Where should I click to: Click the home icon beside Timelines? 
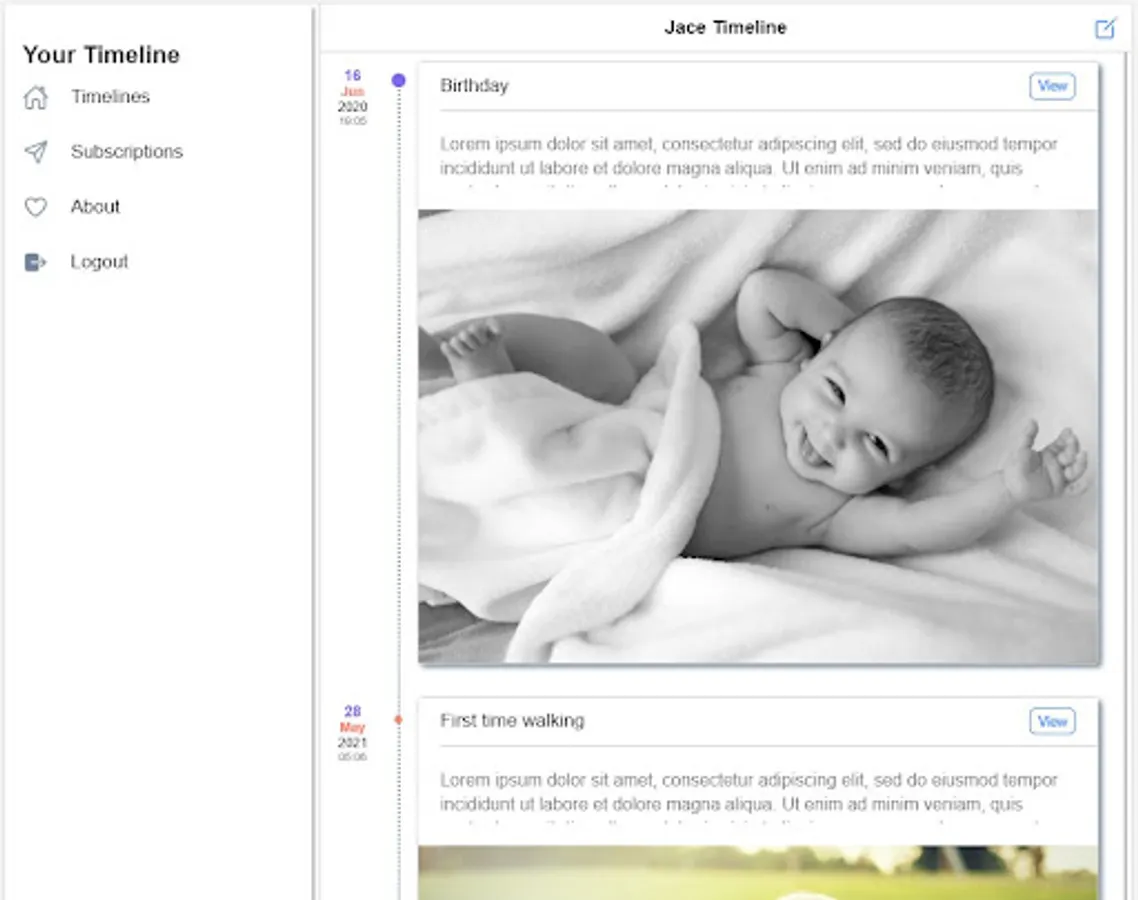pyautogui.click(x=36, y=97)
